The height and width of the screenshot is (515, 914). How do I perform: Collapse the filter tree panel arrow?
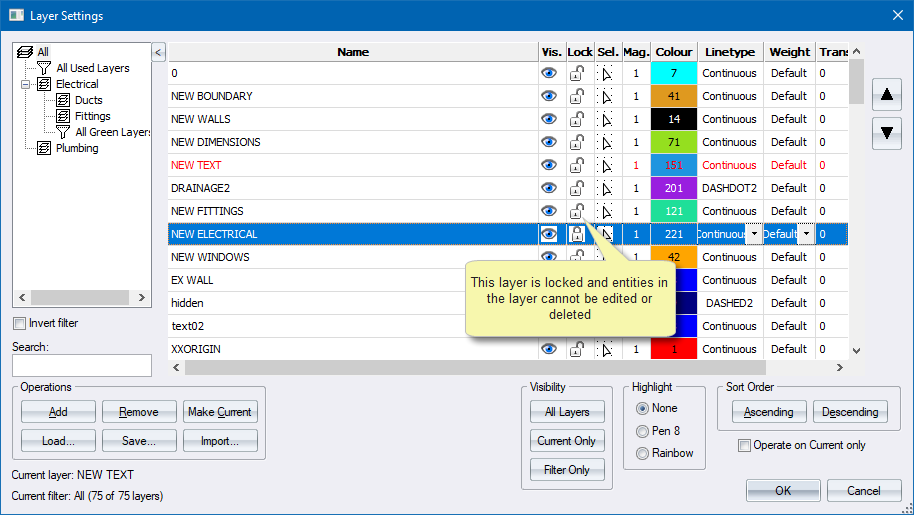158,51
